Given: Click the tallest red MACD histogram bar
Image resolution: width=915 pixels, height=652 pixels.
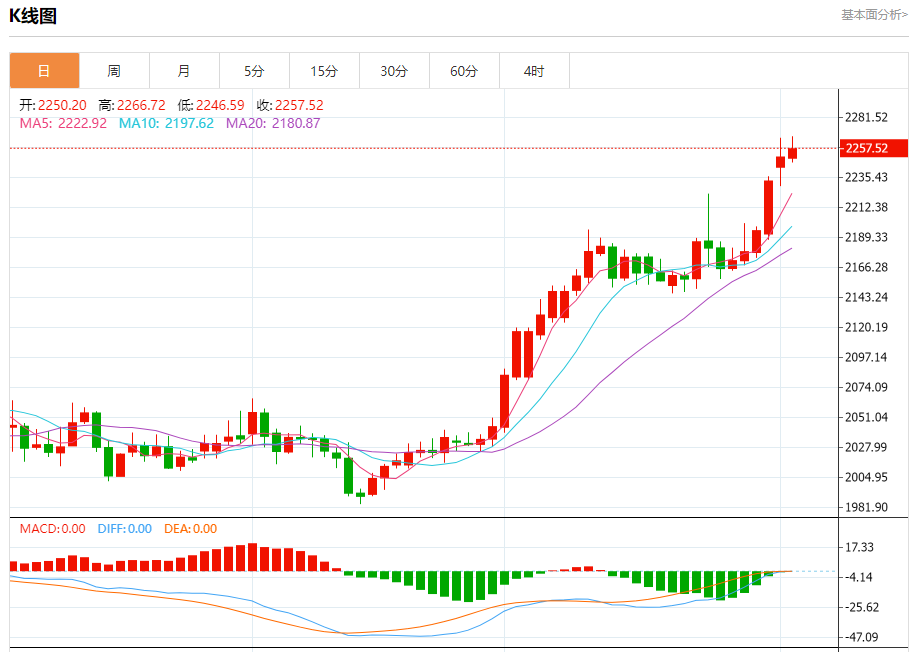Looking at the screenshot, I should (253, 557).
